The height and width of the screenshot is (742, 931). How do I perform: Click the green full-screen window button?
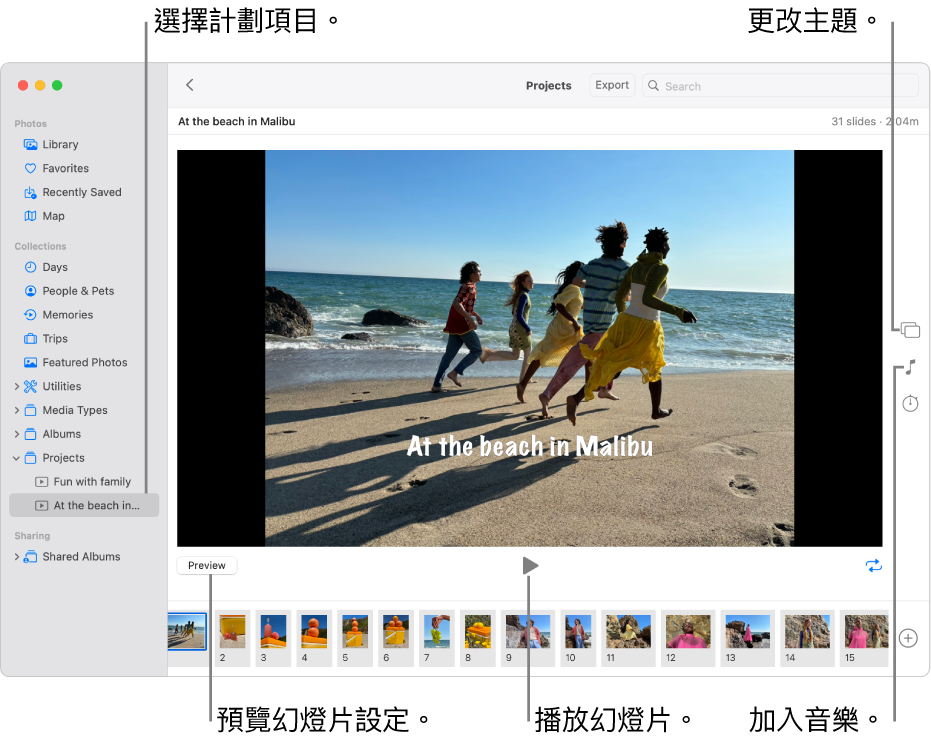[57, 85]
